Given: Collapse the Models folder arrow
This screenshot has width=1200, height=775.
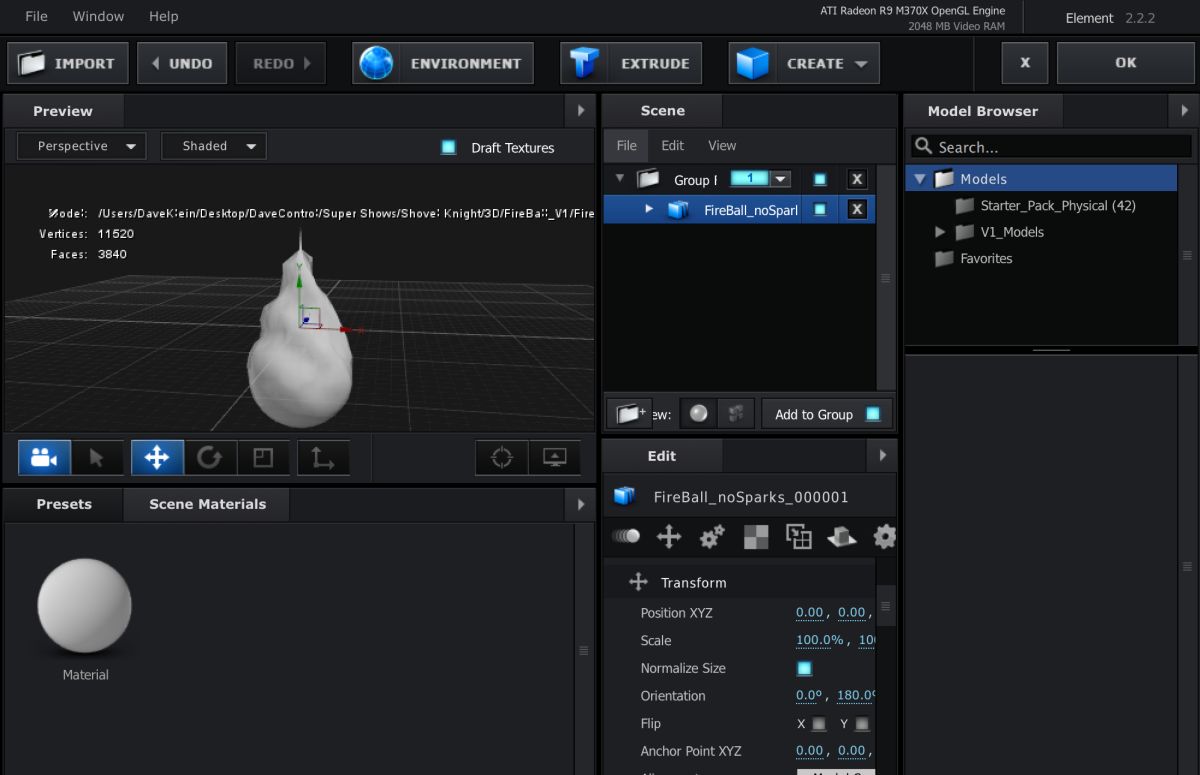Looking at the screenshot, I should [x=921, y=179].
